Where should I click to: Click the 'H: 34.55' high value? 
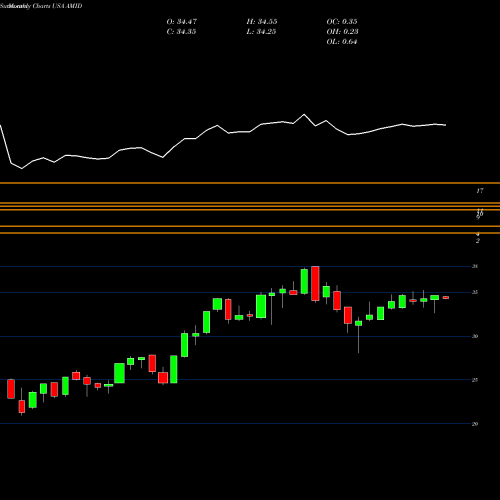click(x=262, y=22)
